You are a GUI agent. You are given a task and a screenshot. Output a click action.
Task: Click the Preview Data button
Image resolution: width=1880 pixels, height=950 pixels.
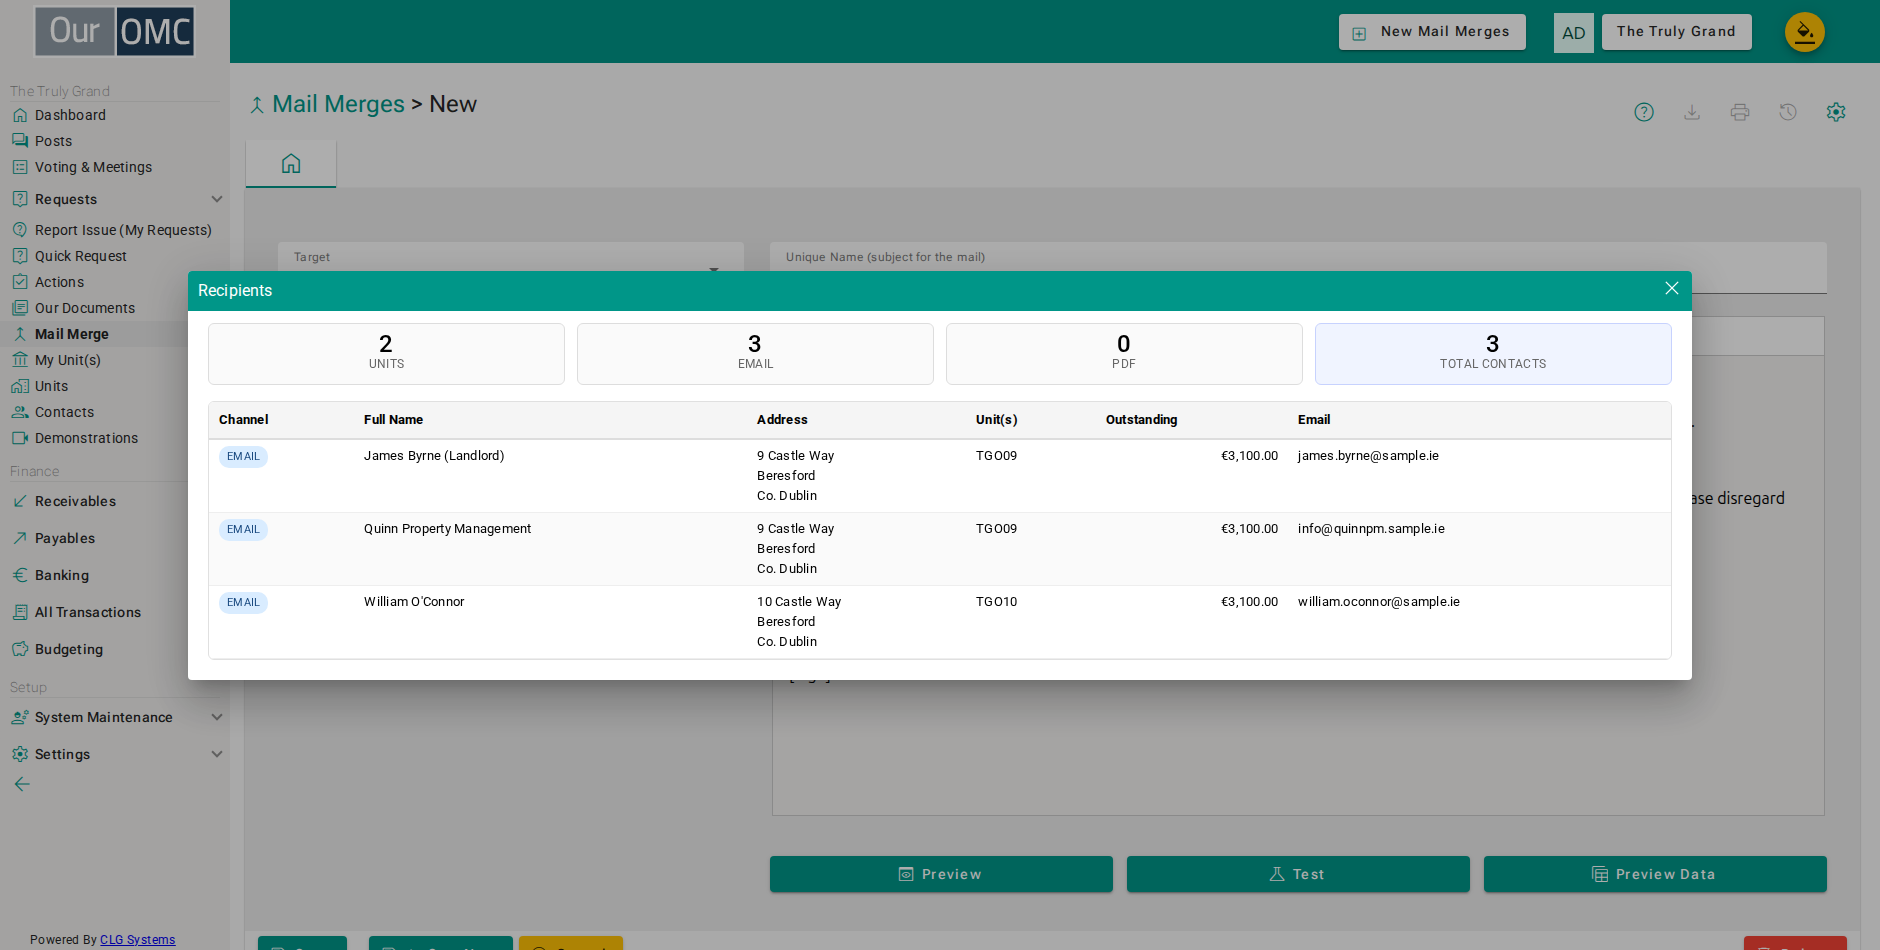(x=1655, y=874)
